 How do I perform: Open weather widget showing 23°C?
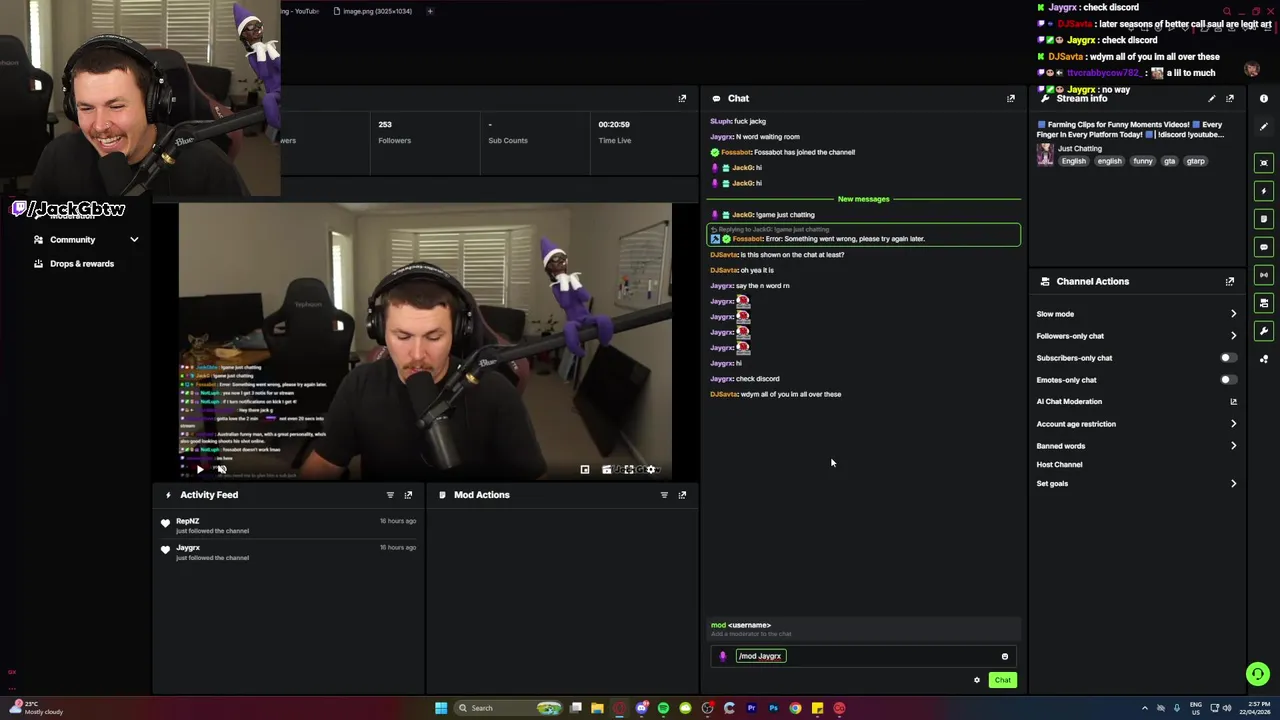click(38, 708)
